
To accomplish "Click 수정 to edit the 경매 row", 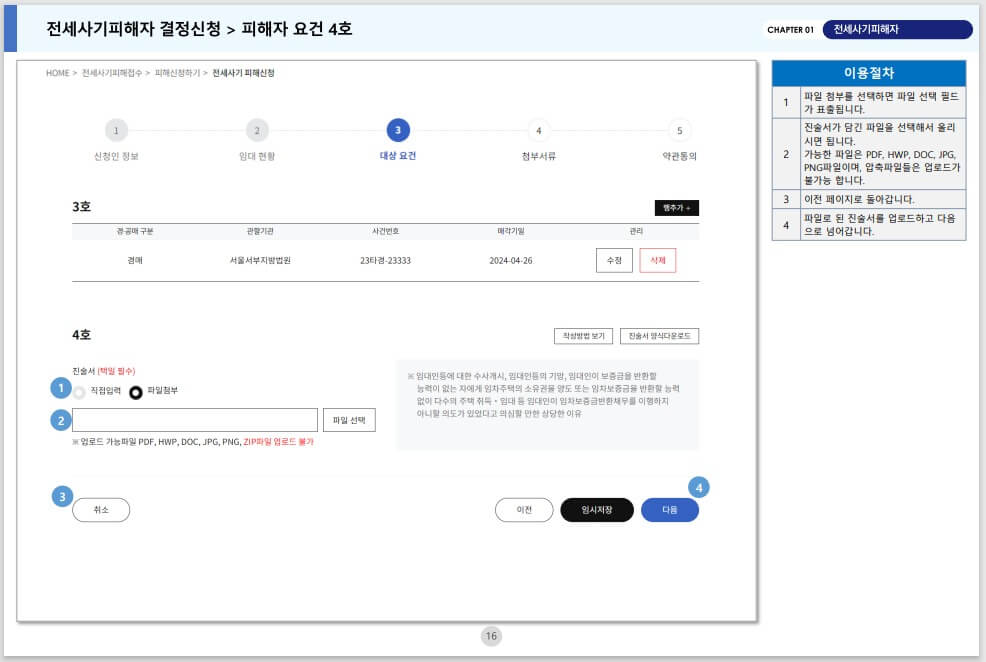I will tap(614, 260).
